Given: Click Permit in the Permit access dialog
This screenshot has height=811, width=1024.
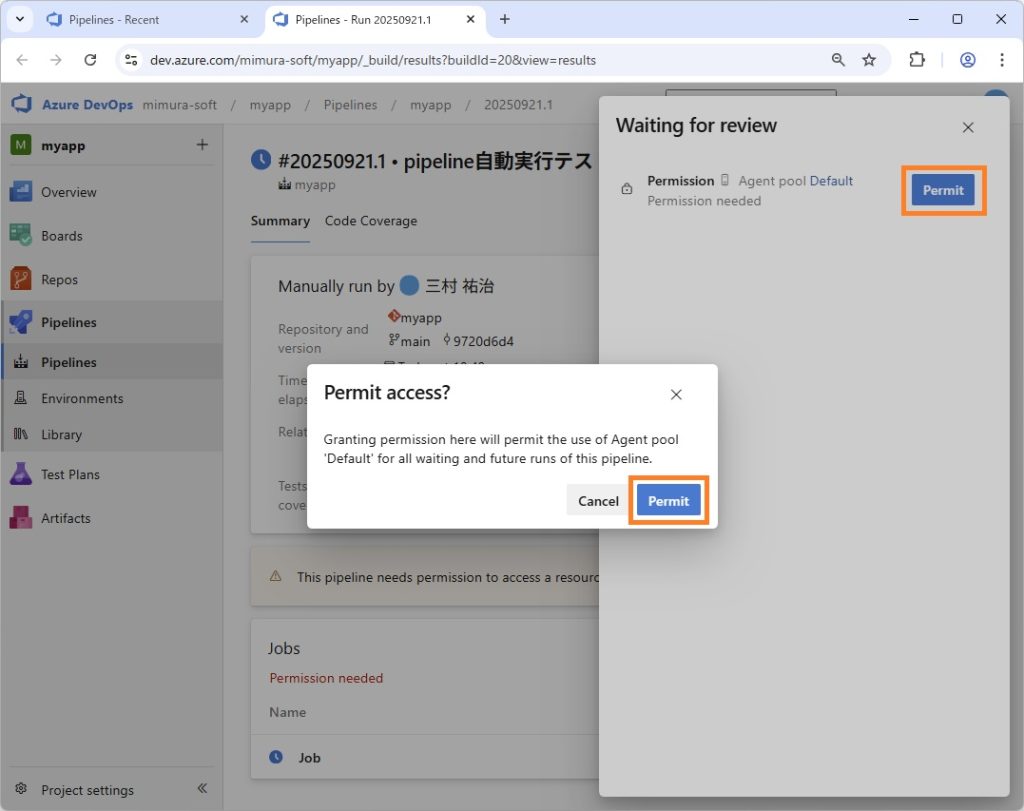Looking at the screenshot, I should (x=668, y=501).
